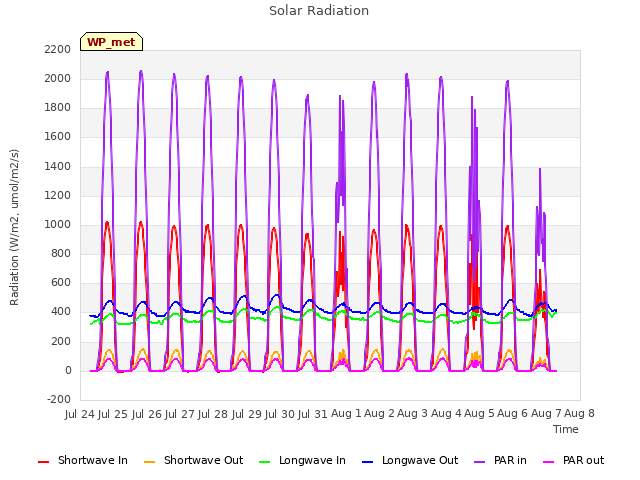Viewport: 640px width, 480px height.
Task: Click the magenta PAR out legend swatch
Action: pyautogui.click(x=549, y=462)
